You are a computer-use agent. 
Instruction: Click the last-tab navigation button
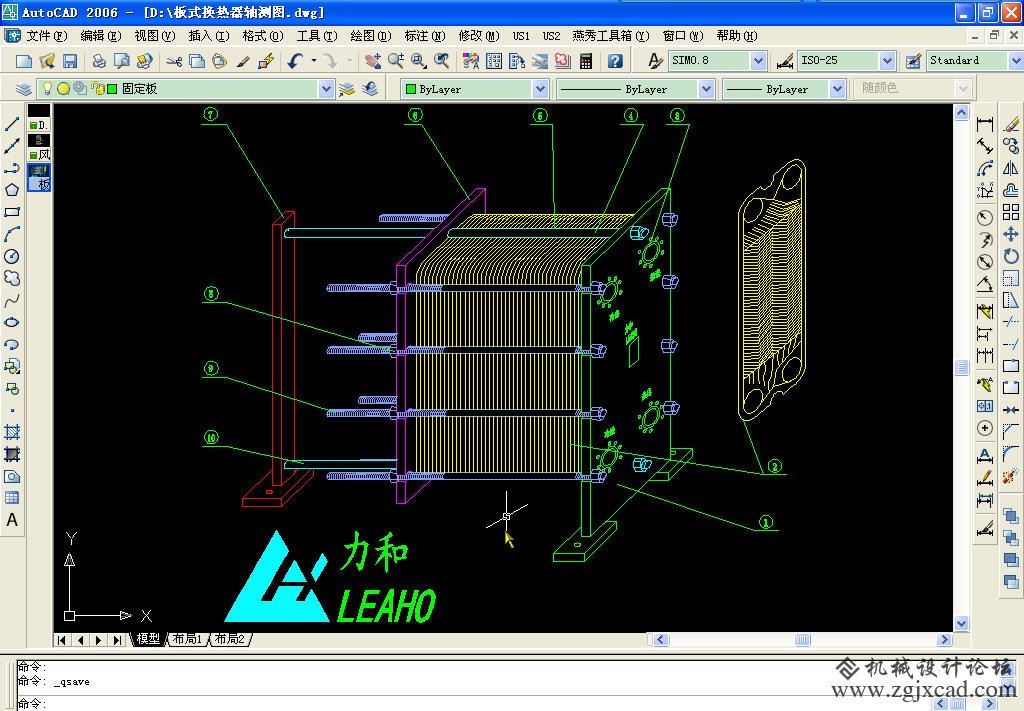coord(118,640)
